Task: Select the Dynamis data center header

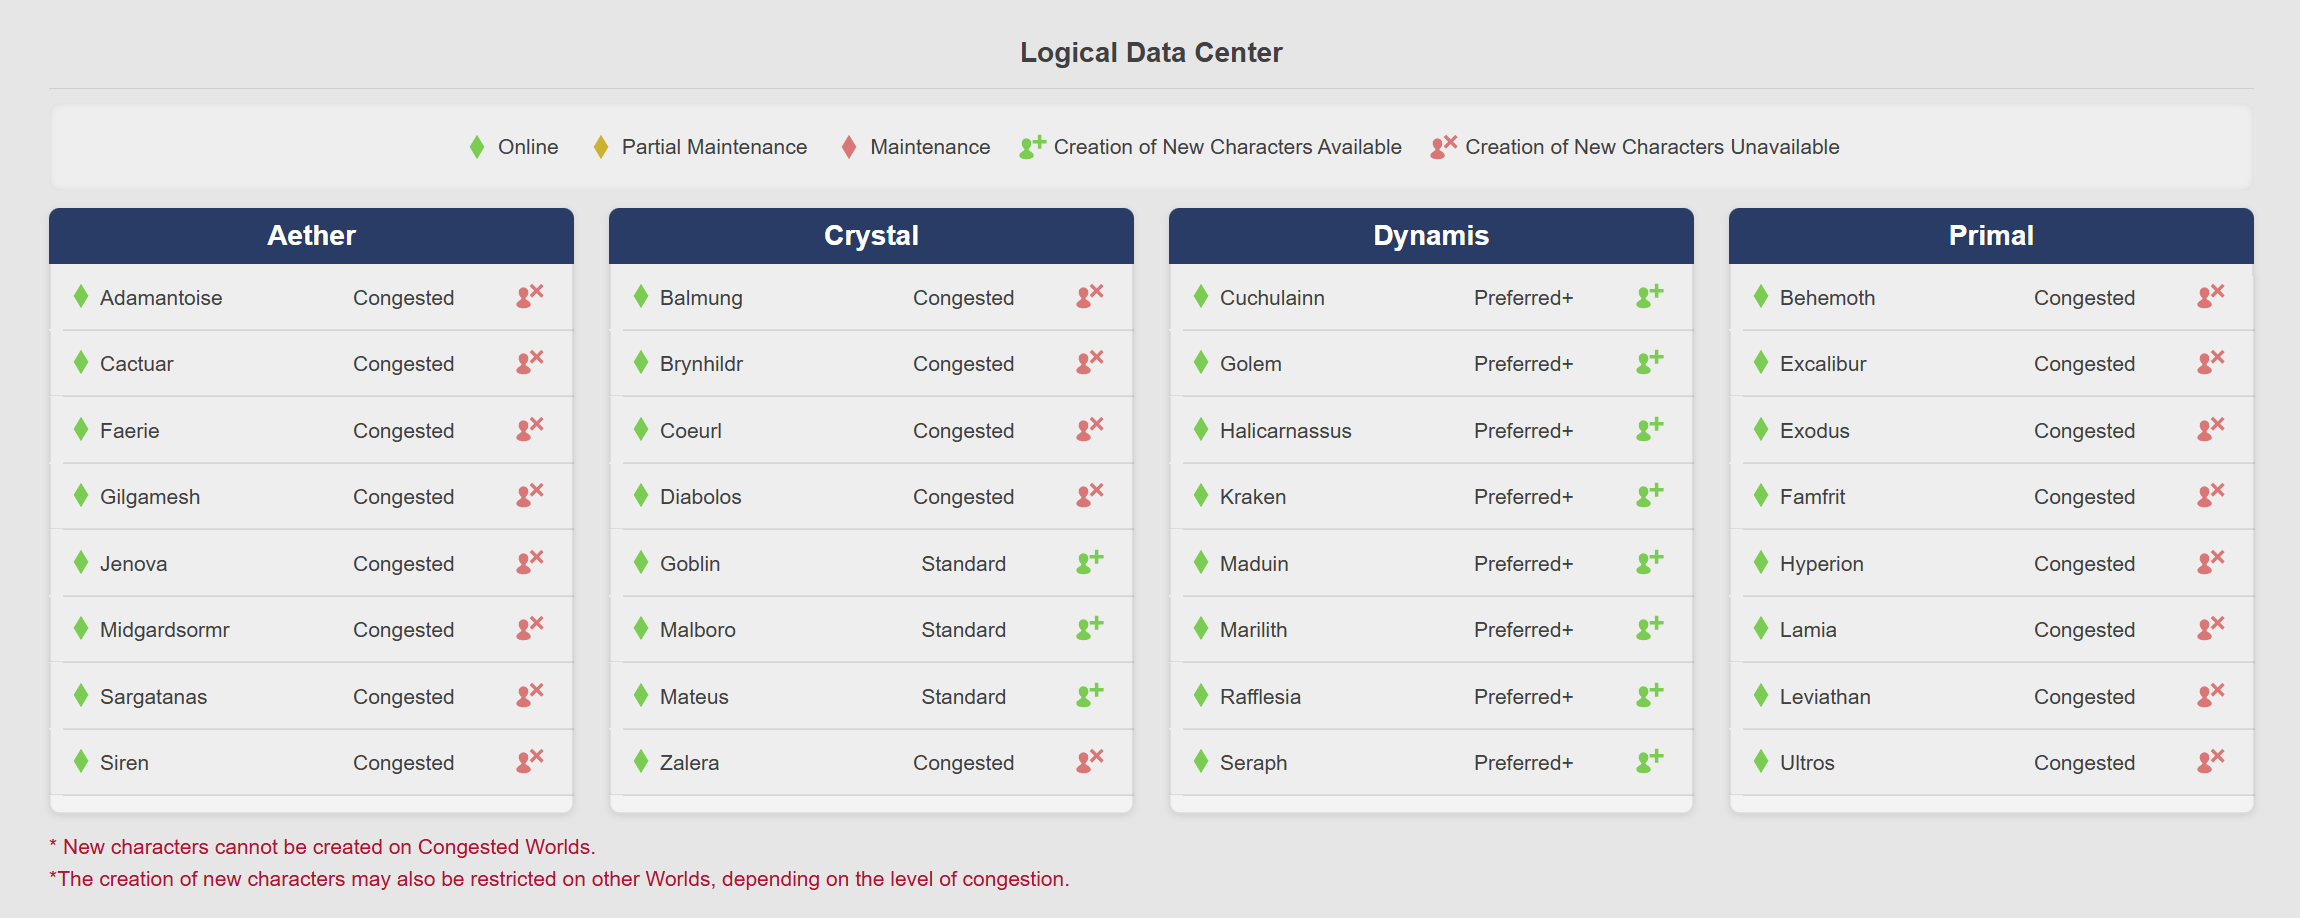Action: tap(1431, 236)
